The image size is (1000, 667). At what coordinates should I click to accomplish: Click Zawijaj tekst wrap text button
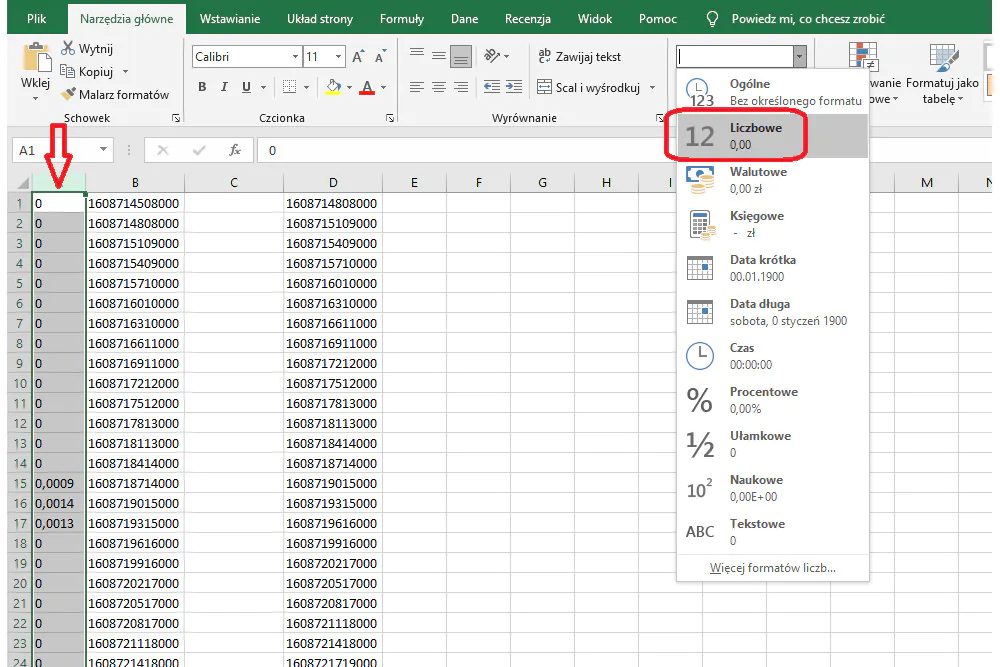point(580,57)
